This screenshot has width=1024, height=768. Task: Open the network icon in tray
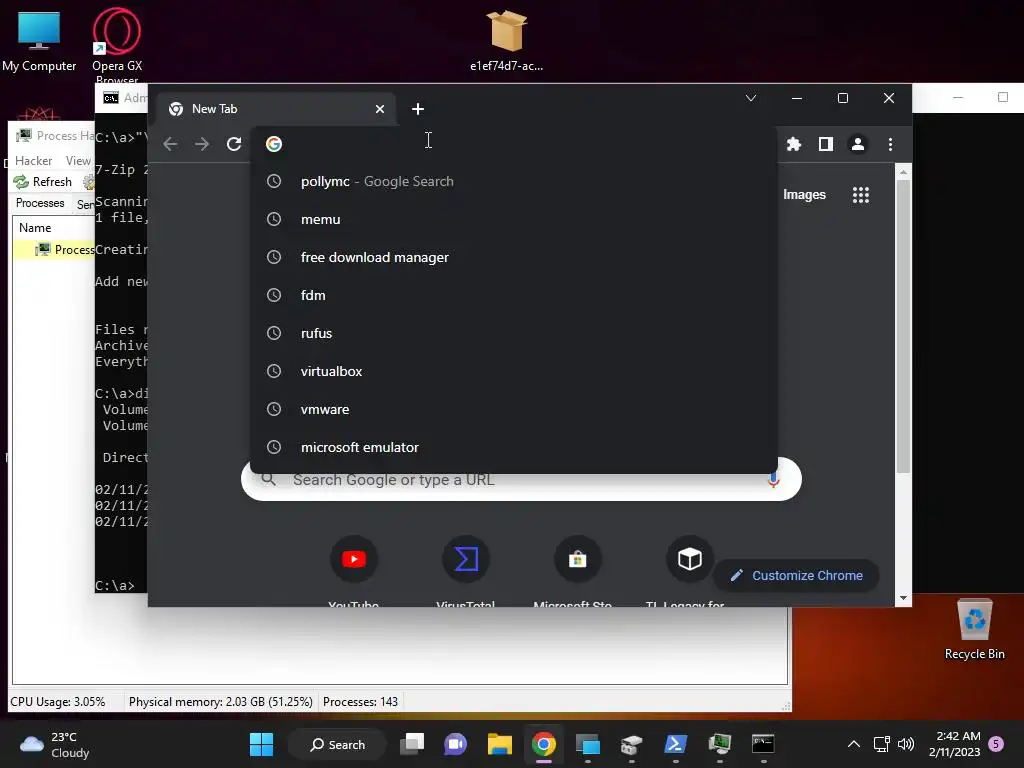882,744
